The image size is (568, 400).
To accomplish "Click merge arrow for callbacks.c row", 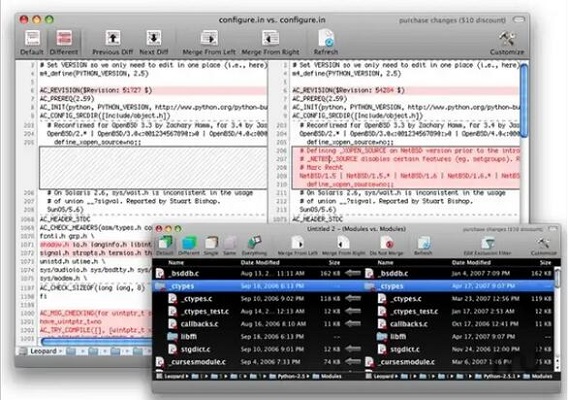I will click(x=352, y=324).
